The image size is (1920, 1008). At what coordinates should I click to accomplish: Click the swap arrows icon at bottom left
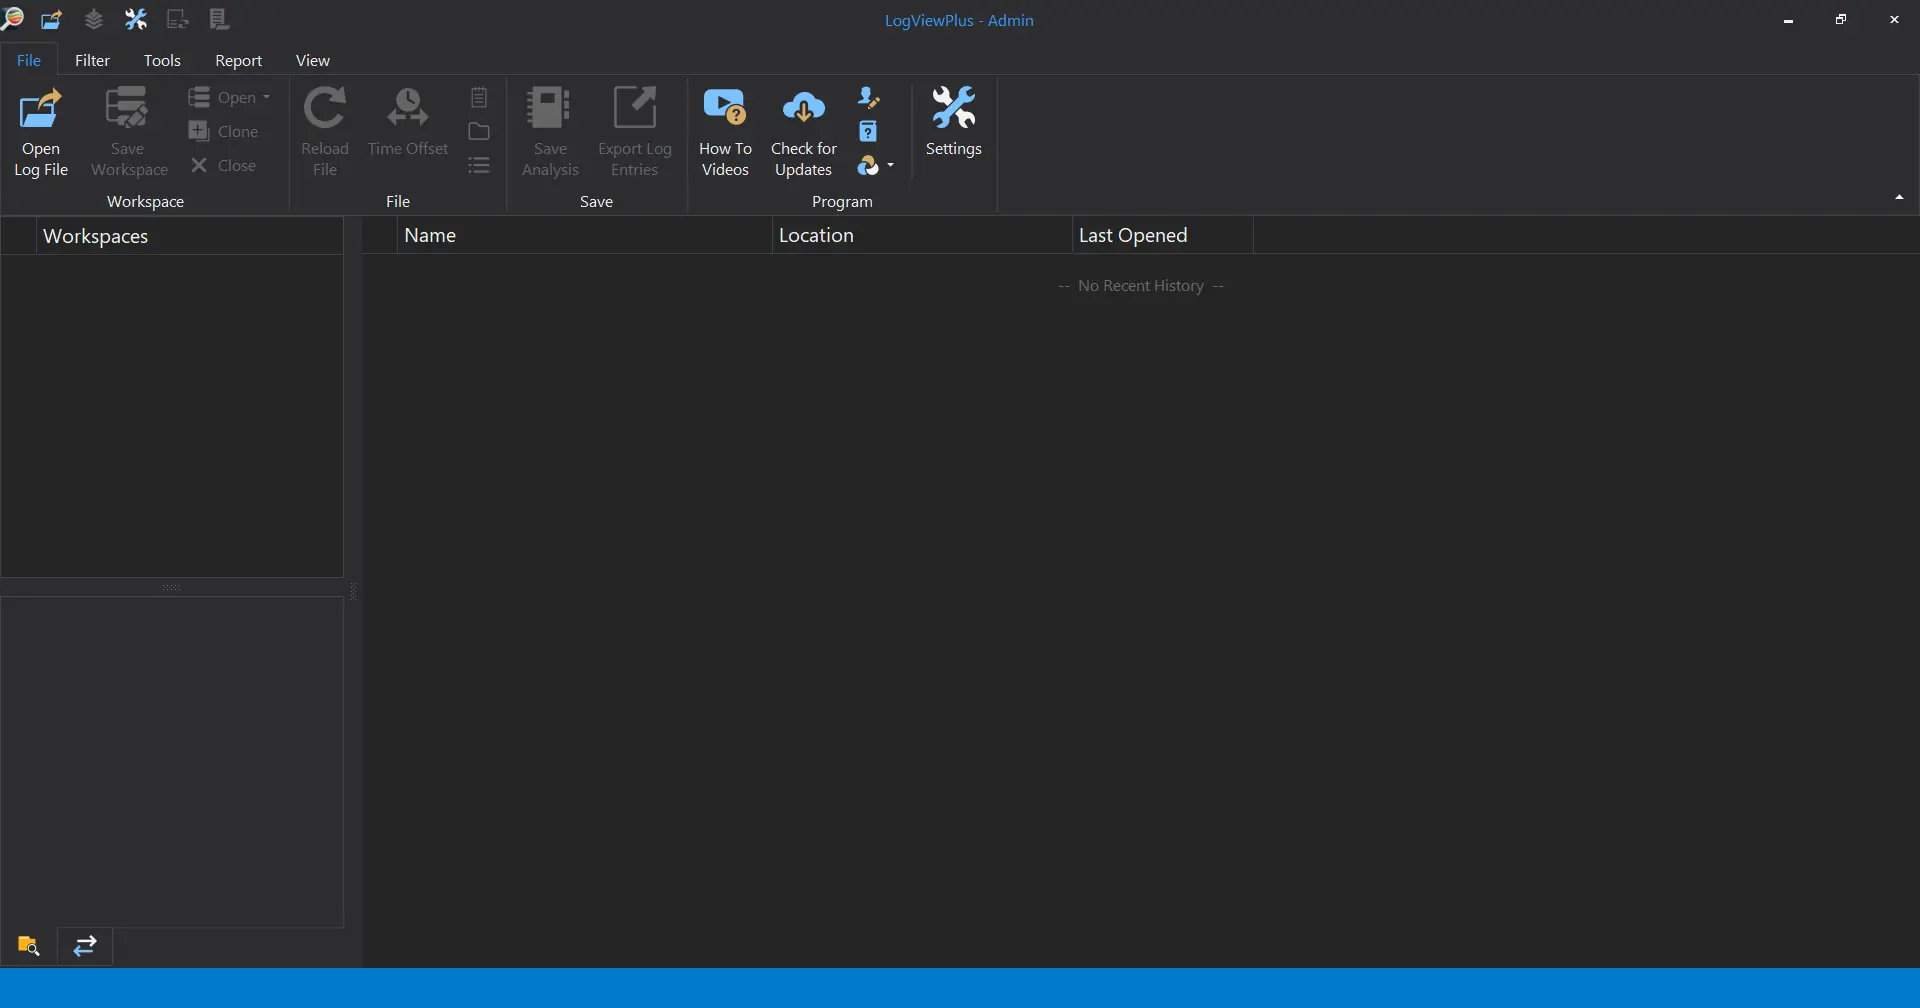pyautogui.click(x=85, y=946)
